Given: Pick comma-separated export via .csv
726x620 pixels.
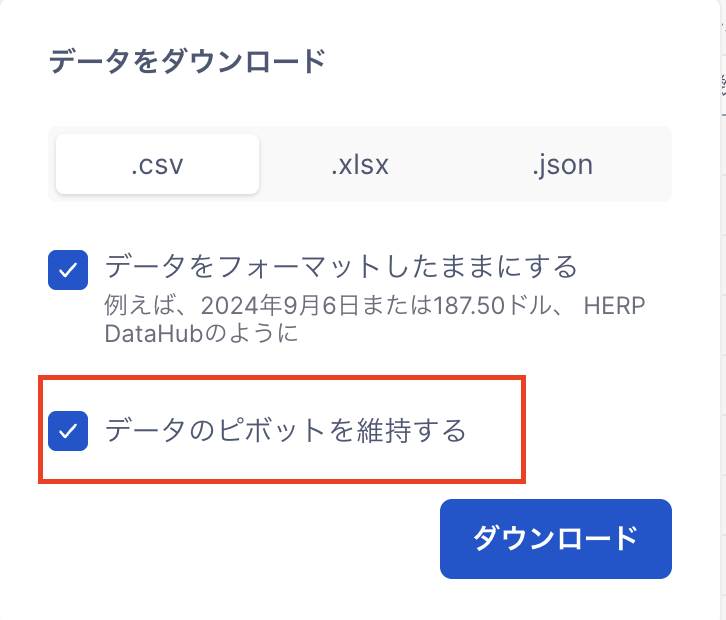Looking at the screenshot, I should pyautogui.click(x=157, y=164).
